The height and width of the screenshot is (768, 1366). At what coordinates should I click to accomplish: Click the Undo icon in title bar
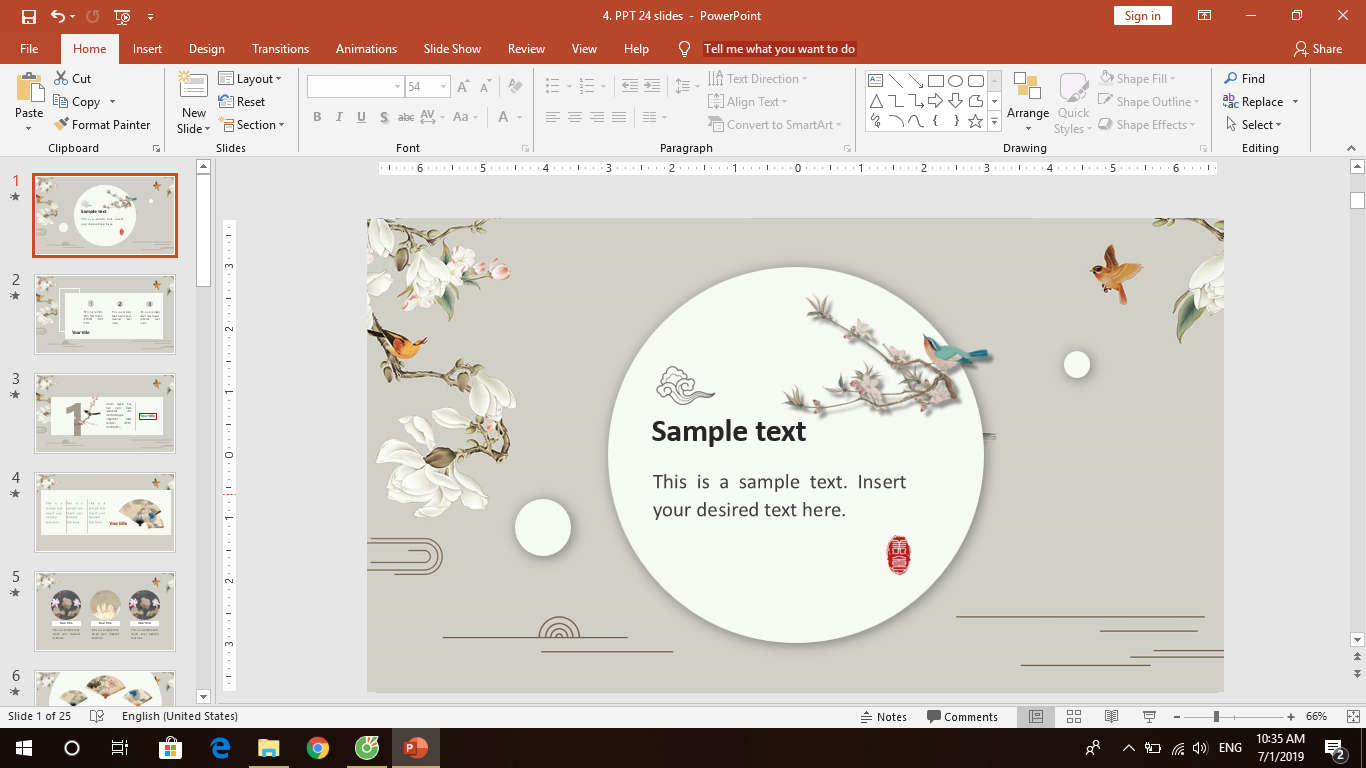(58, 16)
